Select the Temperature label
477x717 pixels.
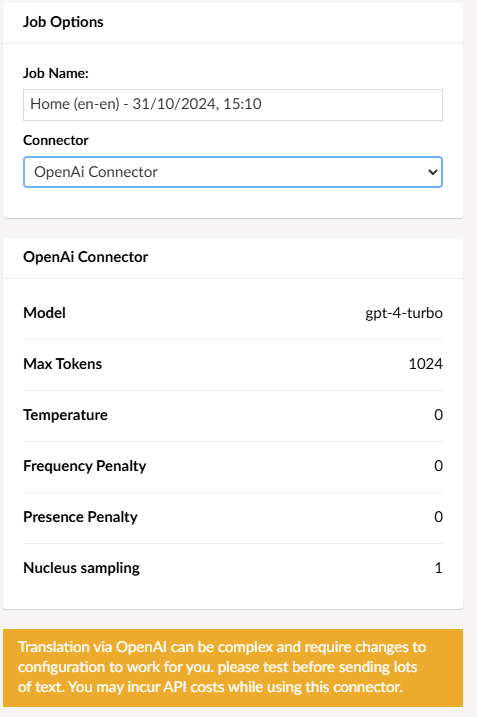(65, 415)
